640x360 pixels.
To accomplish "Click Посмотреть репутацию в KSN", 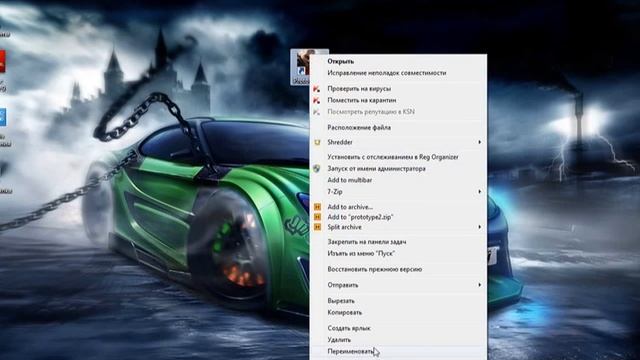I will click(x=371, y=111).
